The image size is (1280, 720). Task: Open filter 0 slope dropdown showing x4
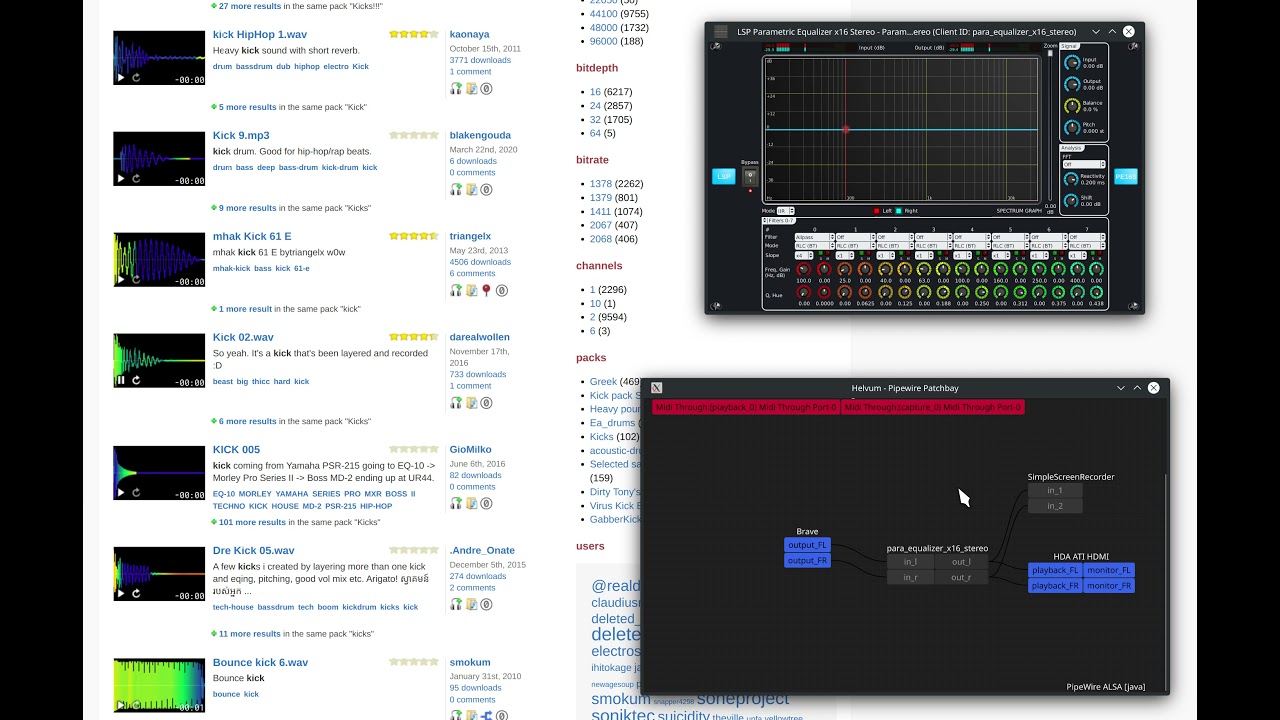(804, 255)
